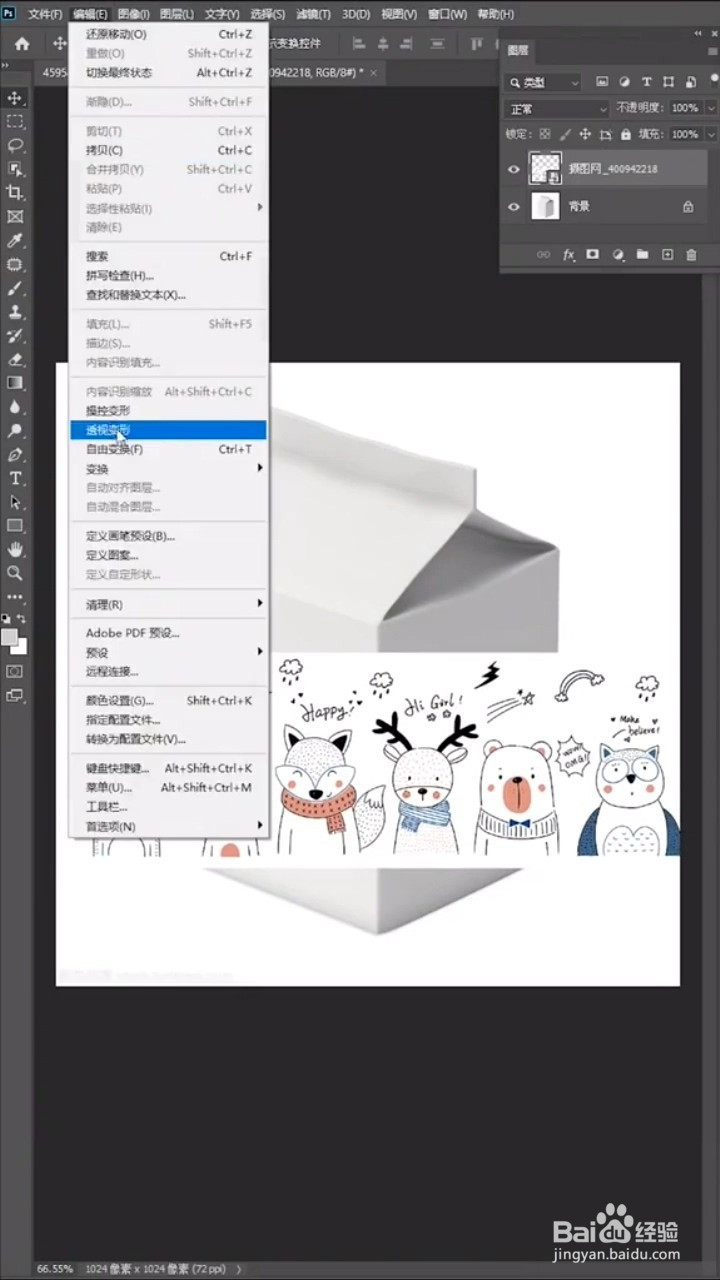
Task: Open the Change Screen Mode icon
Action: pyautogui.click(x=15, y=695)
